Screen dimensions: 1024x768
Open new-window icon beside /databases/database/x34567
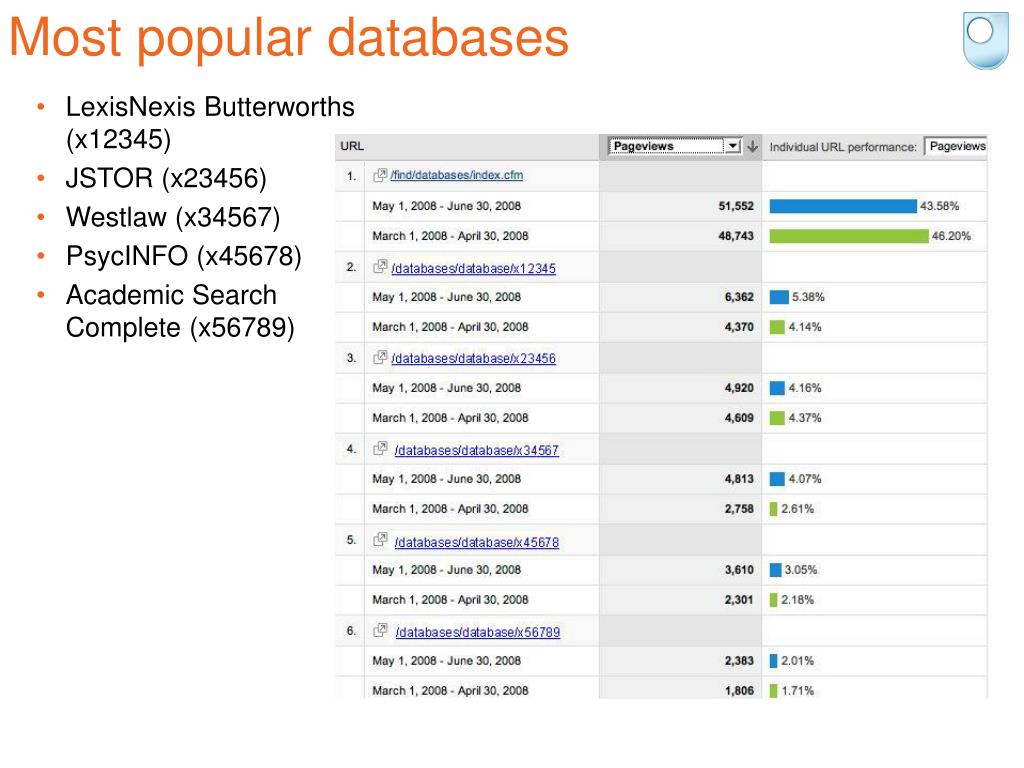click(379, 449)
